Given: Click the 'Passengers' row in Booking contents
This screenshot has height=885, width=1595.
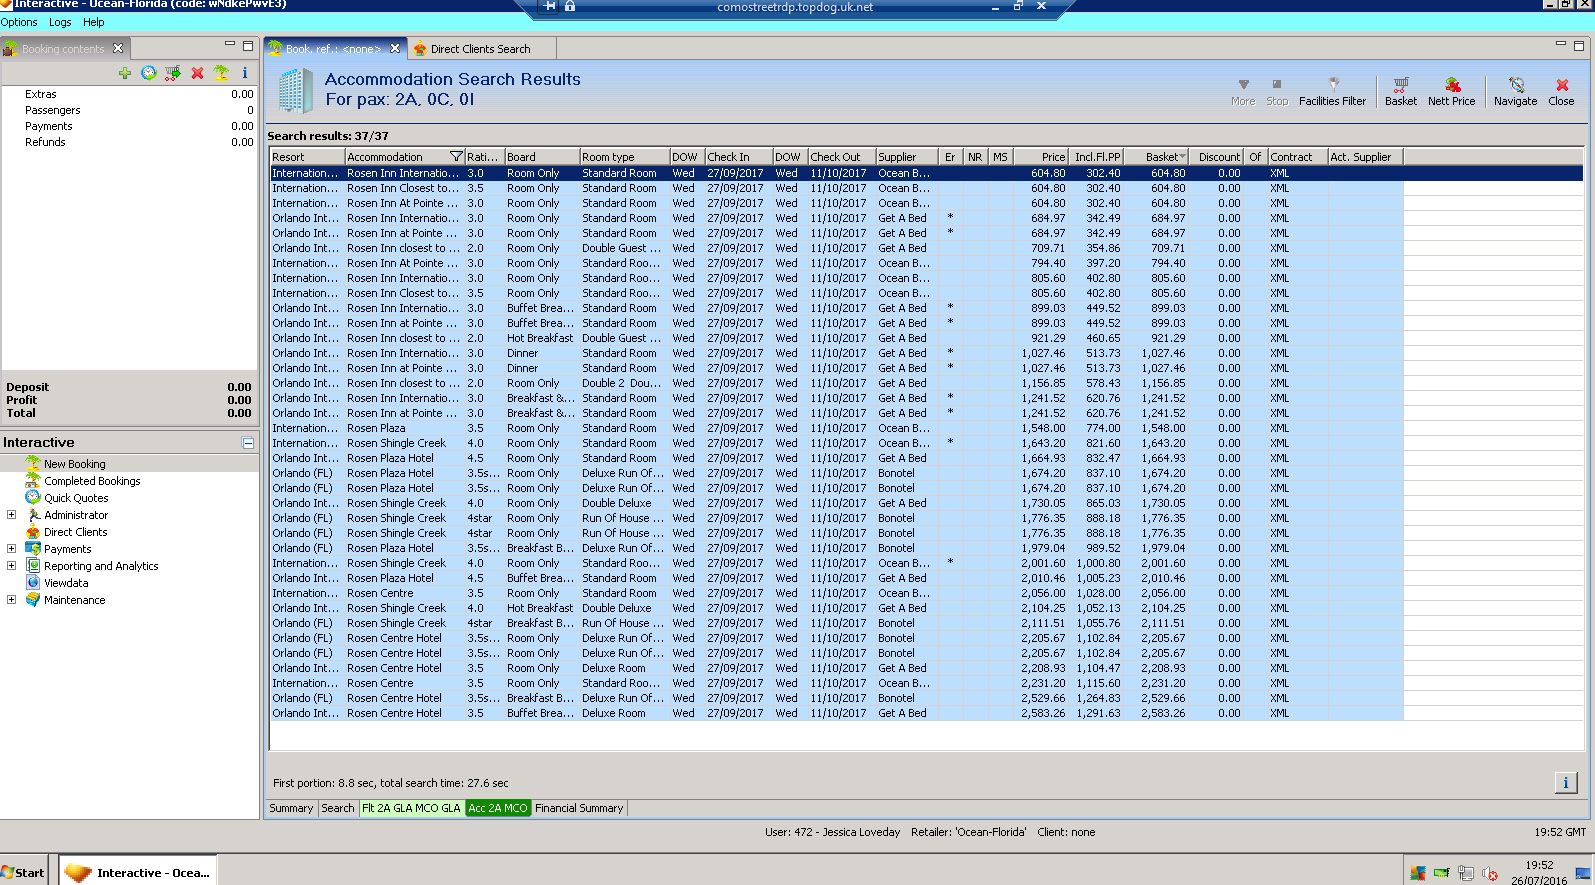Looking at the screenshot, I should (130, 110).
